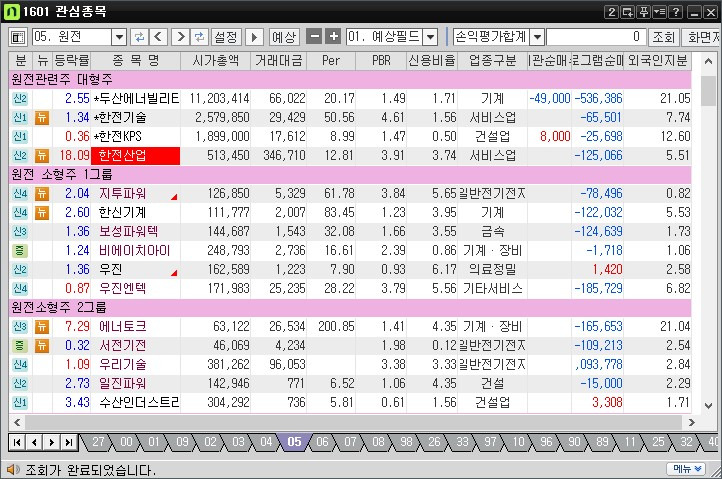
Task: Click the news icon in the 서전기전 row
Action: point(41,346)
